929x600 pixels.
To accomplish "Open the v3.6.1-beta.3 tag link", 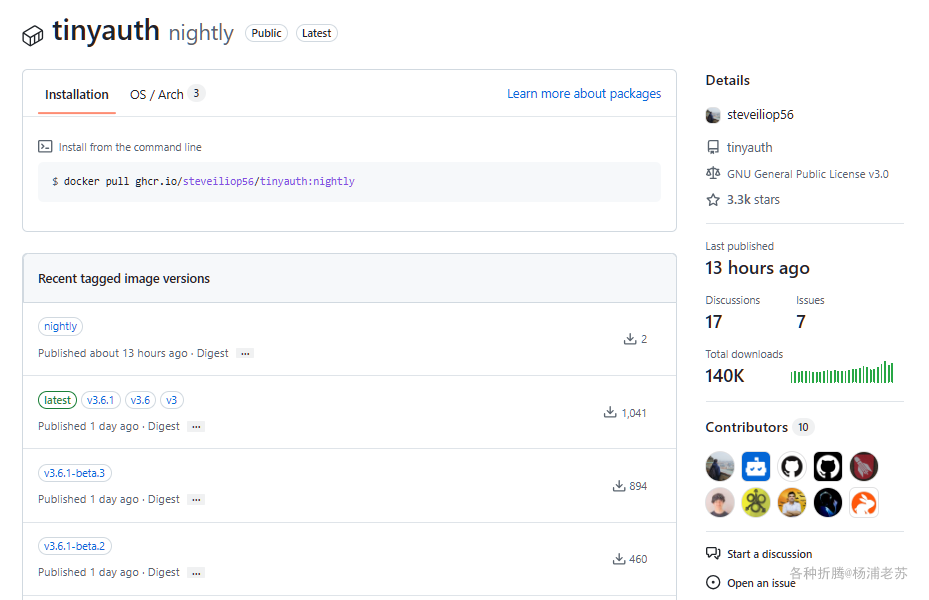I will [x=75, y=473].
